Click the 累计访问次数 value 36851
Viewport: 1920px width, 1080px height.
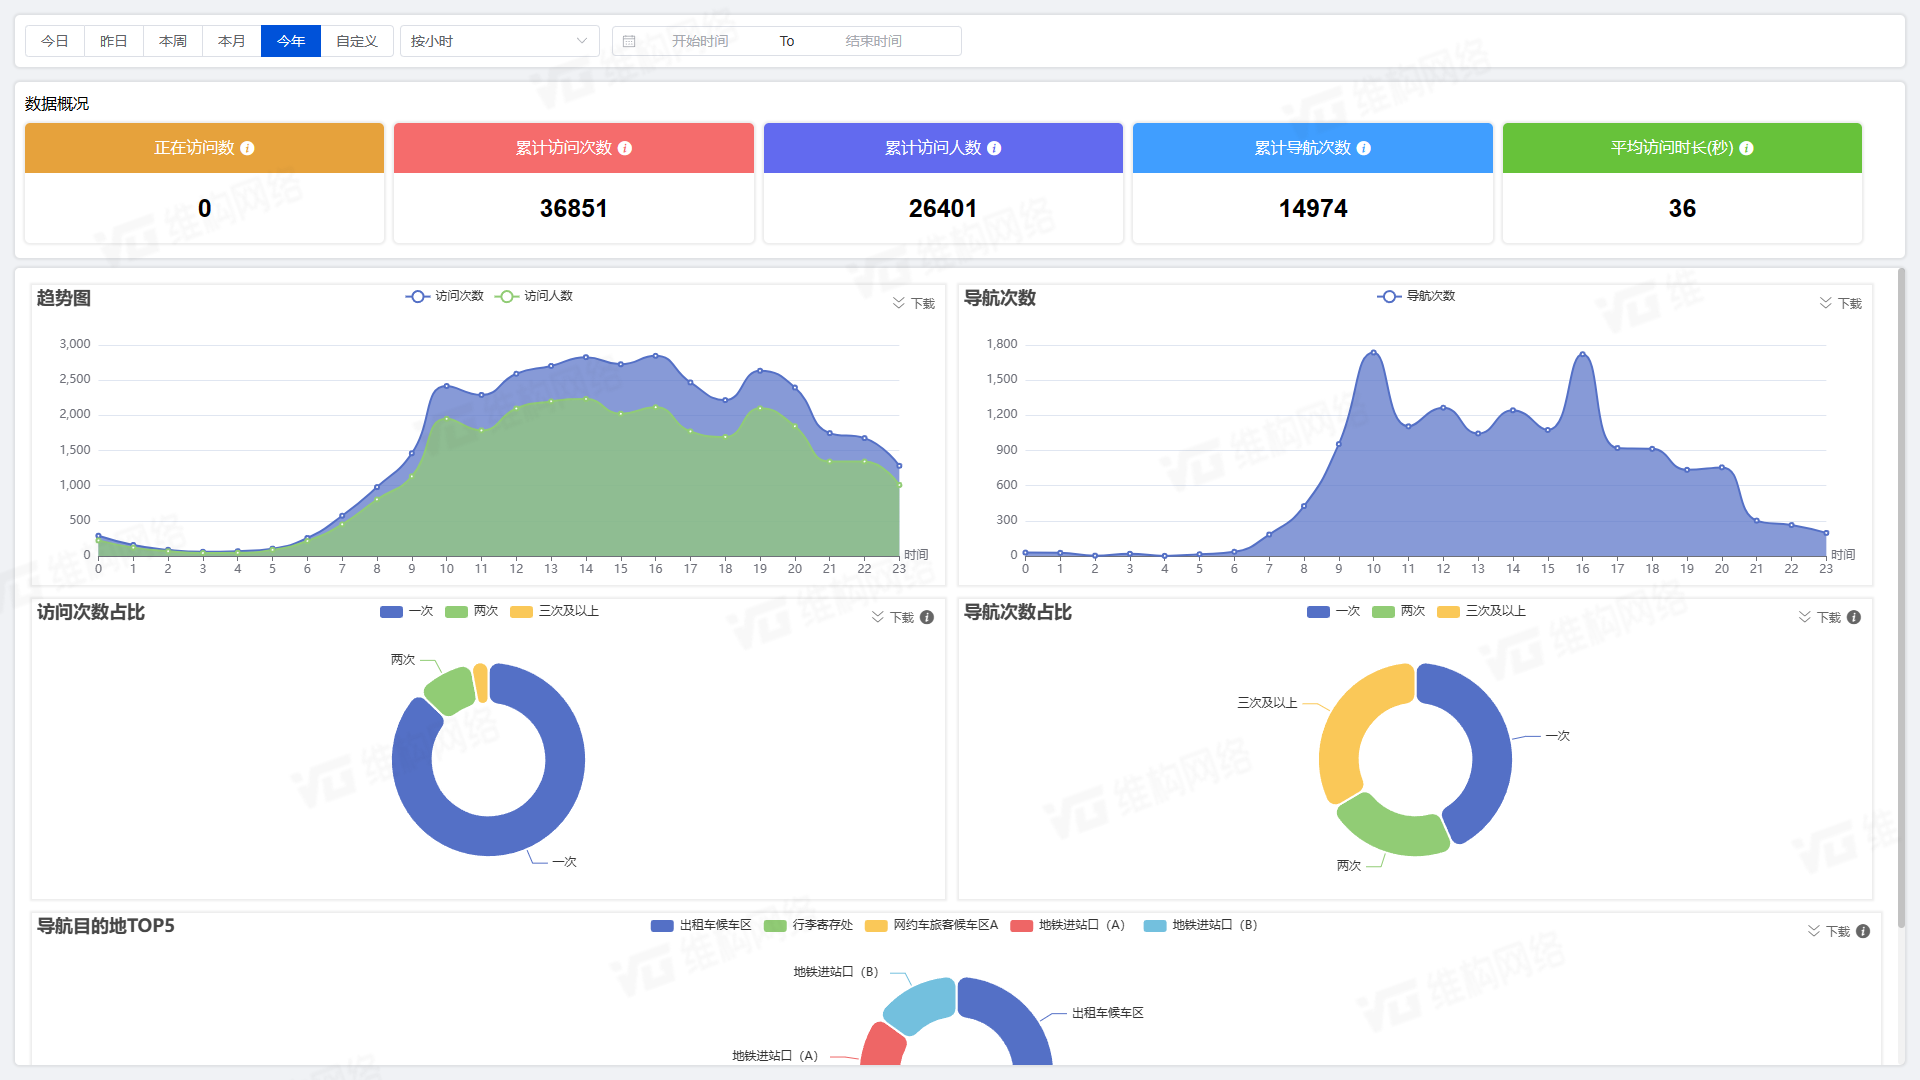[573, 208]
